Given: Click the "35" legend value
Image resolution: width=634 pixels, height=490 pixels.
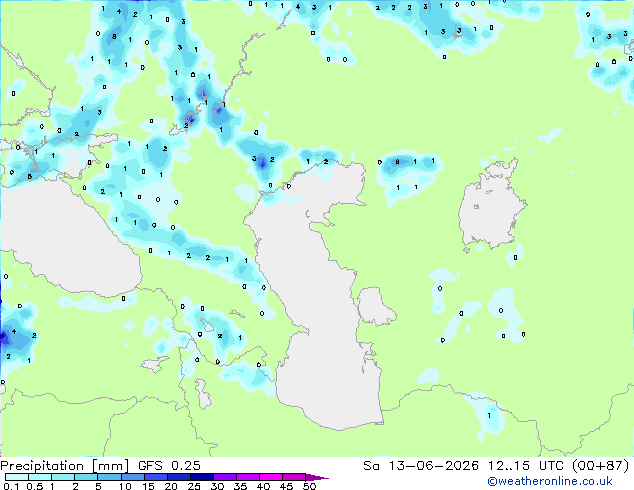Looking at the screenshot, I should (241, 486).
